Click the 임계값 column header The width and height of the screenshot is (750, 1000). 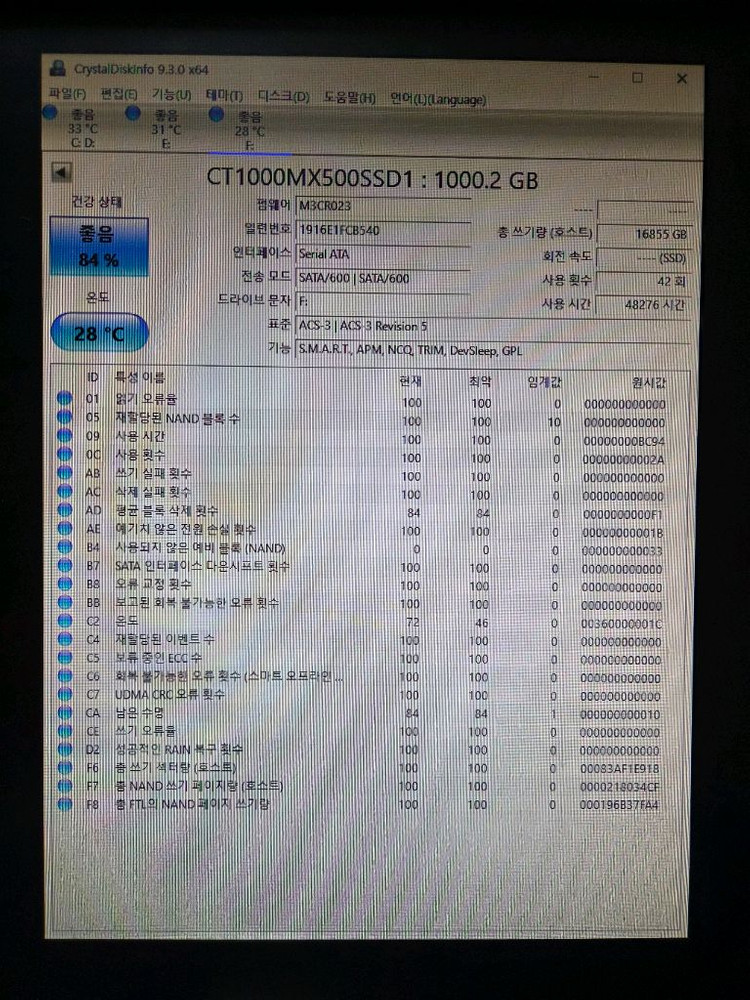tap(545, 382)
